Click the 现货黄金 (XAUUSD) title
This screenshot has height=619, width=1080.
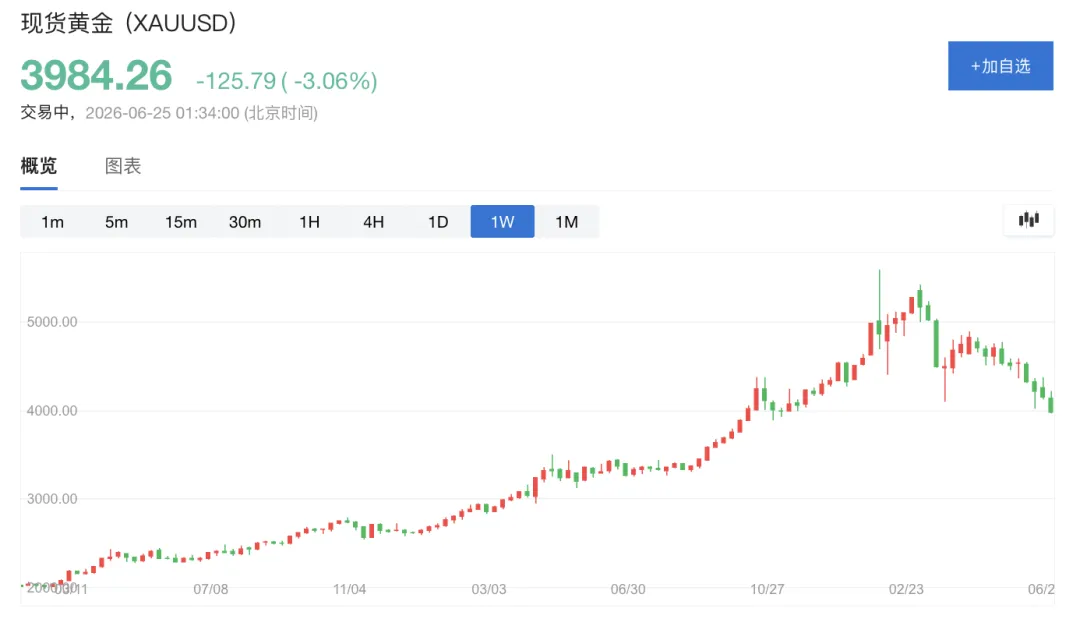tap(129, 23)
